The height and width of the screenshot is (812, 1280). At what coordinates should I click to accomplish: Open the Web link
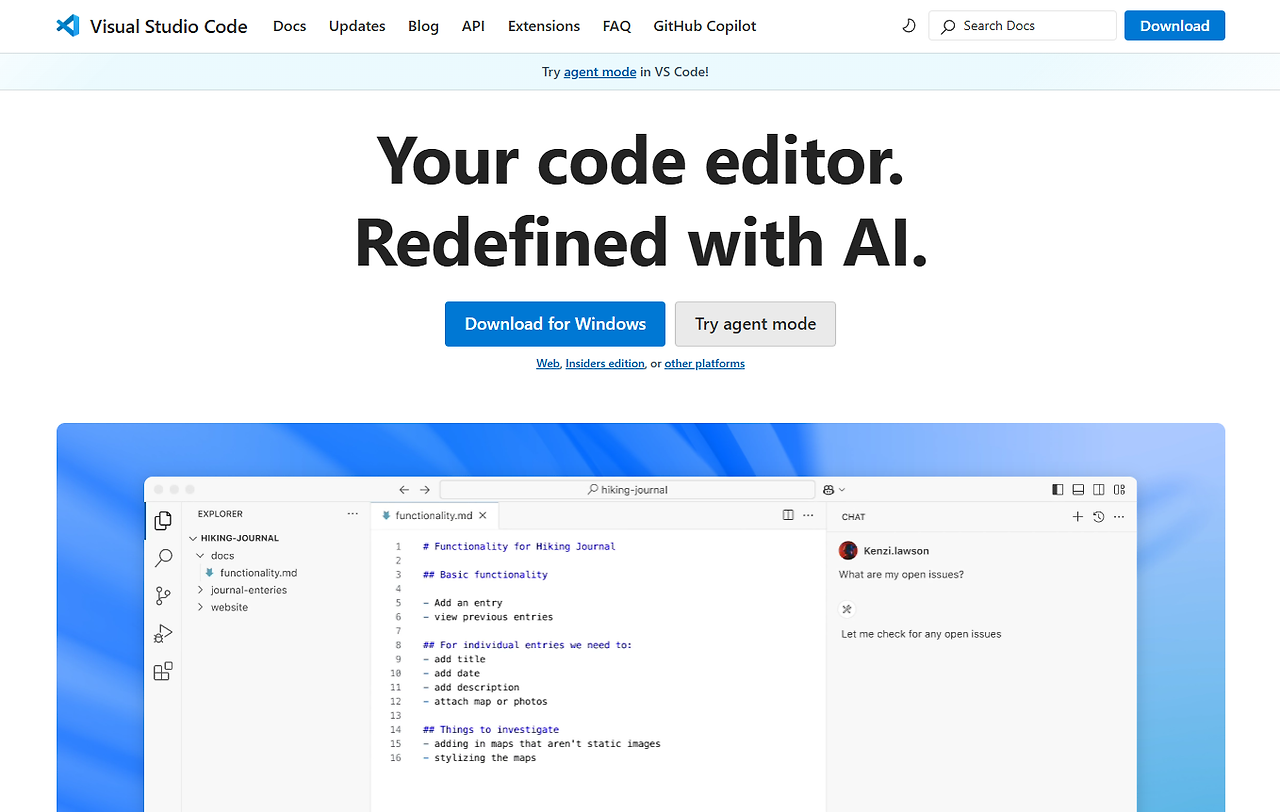click(548, 364)
